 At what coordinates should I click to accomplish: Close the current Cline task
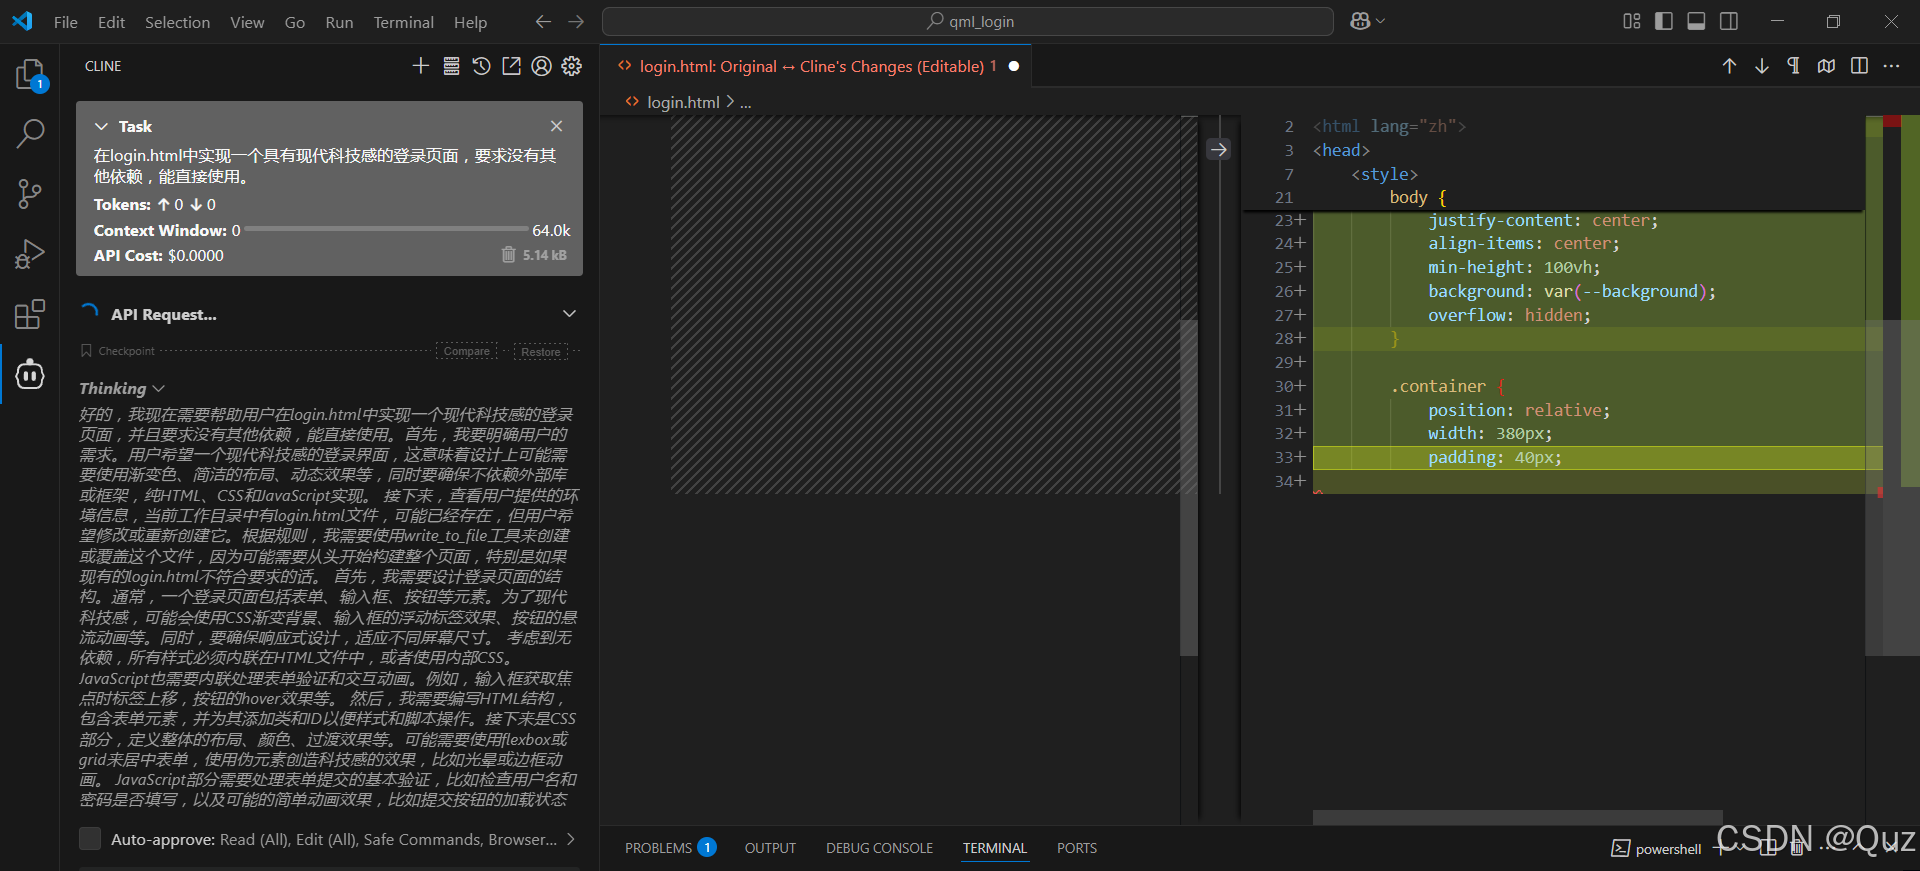[x=557, y=126]
